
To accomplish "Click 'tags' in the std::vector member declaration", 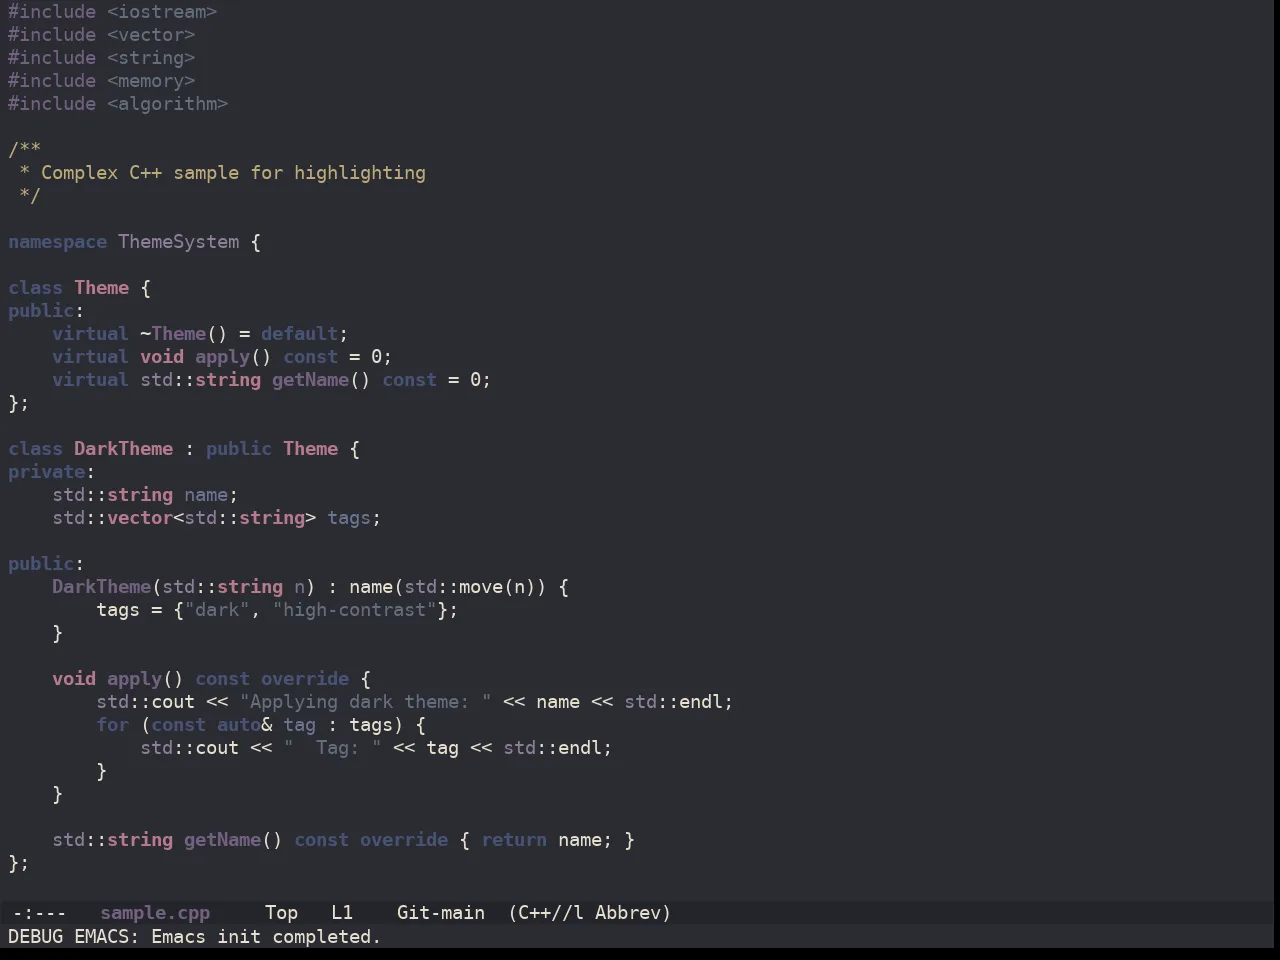I will pyautogui.click(x=349, y=518).
